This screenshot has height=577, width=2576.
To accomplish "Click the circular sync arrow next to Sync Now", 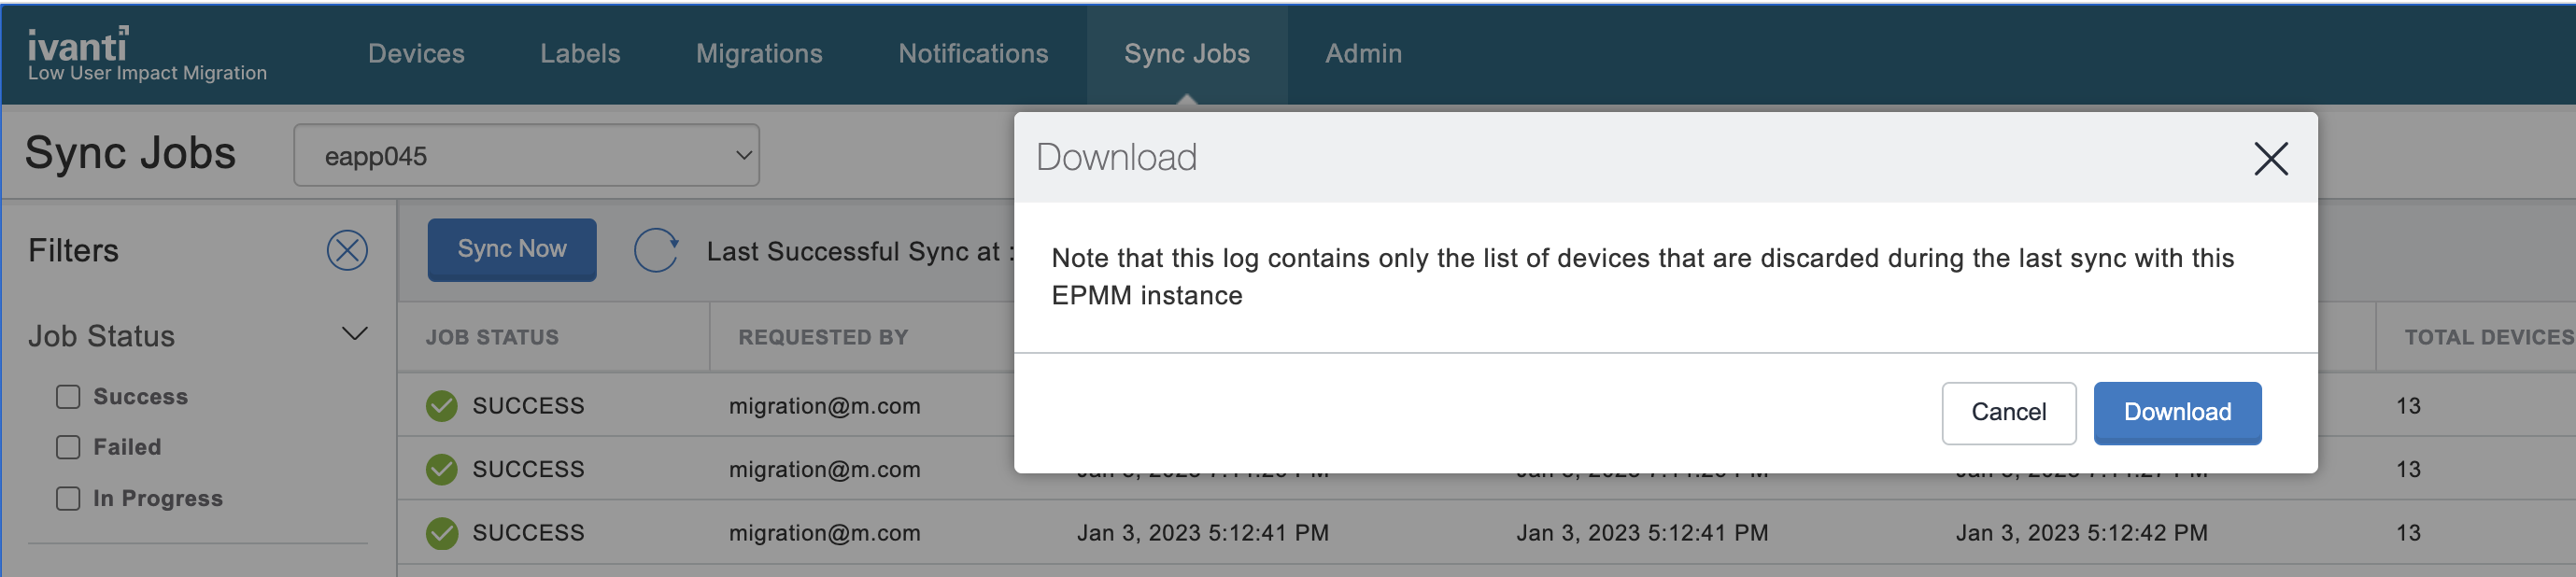I will pos(655,250).
